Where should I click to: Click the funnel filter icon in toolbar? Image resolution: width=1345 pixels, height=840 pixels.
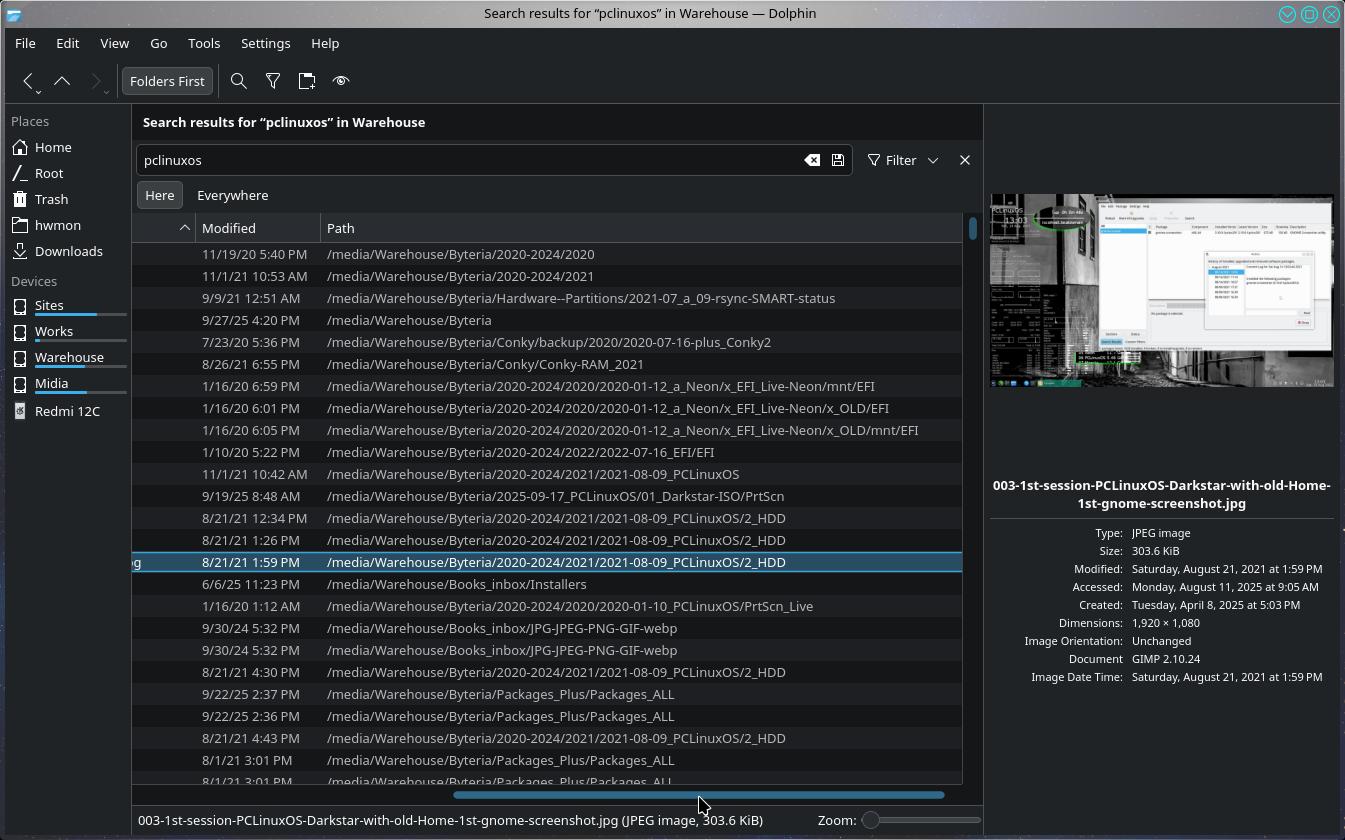click(272, 81)
